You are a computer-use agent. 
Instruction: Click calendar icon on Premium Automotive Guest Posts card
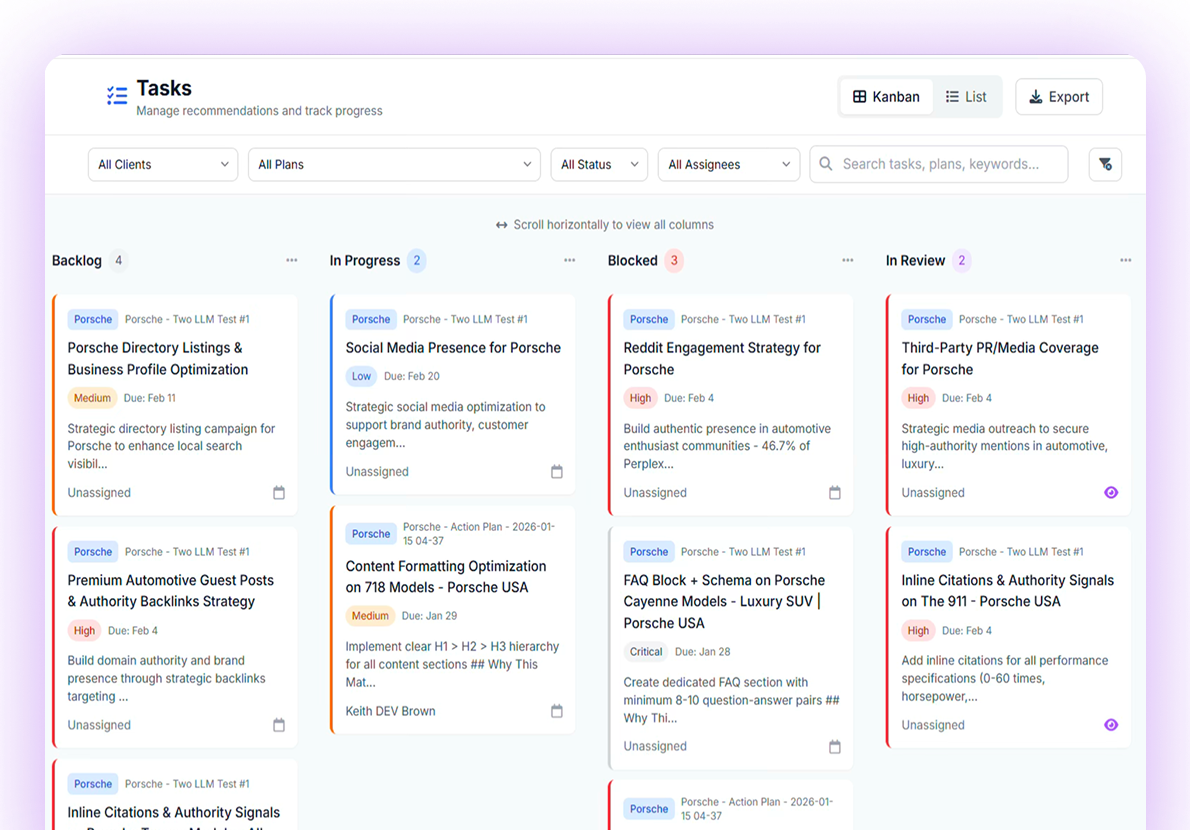(280, 725)
